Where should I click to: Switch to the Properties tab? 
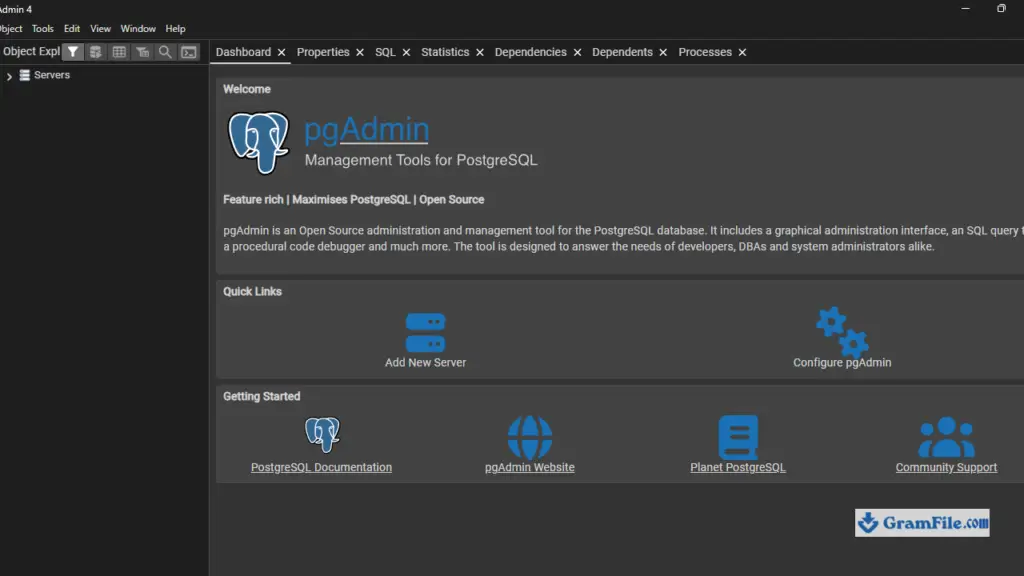323,52
